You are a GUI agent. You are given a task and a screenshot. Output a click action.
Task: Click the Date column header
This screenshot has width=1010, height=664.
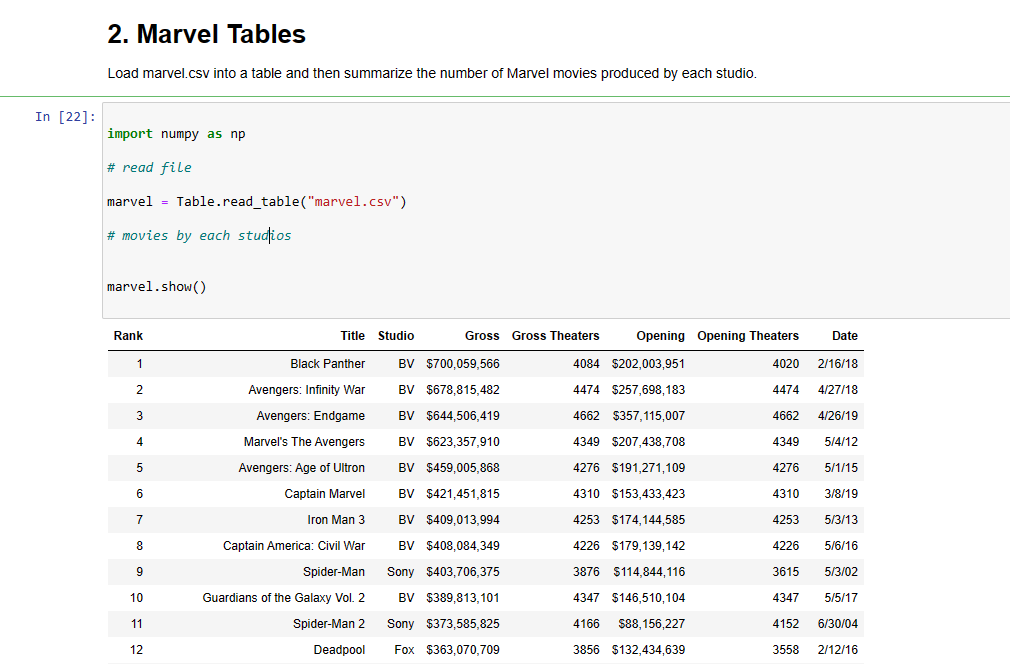[x=844, y=336]
